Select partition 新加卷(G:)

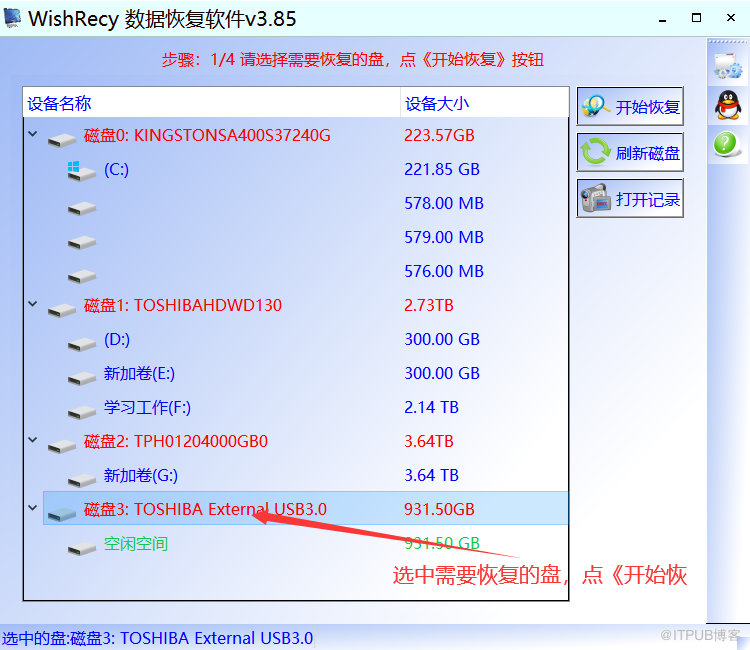tap(141, 475)
